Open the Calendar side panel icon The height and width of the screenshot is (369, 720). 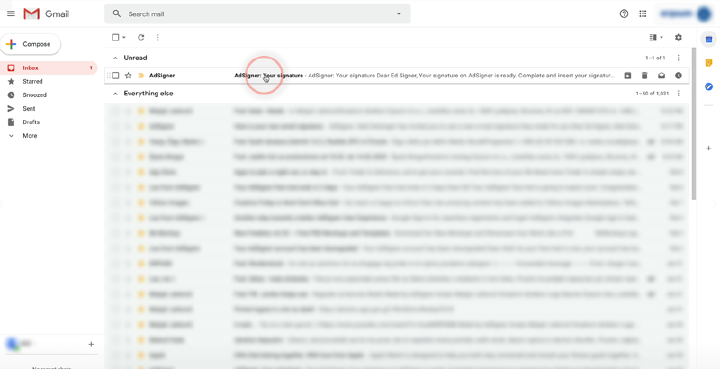(x=709, y=39)
